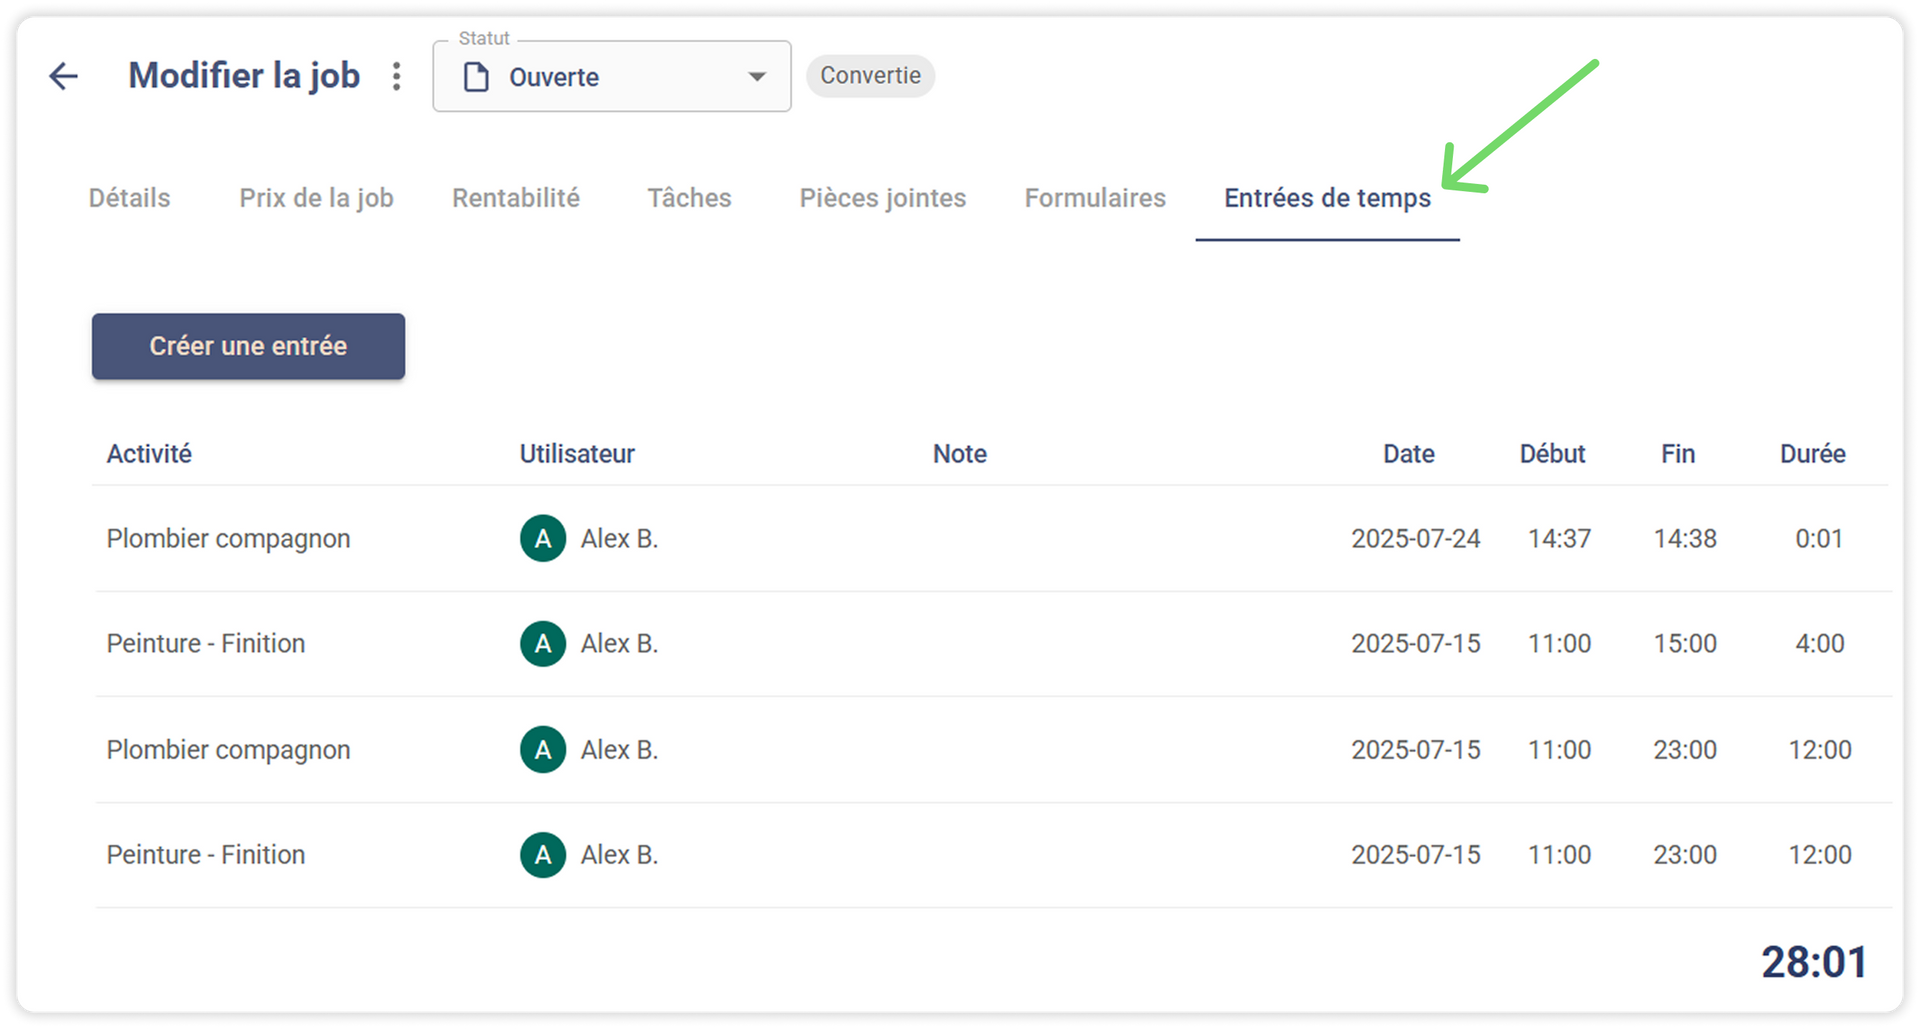
Task: Select Plombier compagnon entry dated 2025-07-24
Action: [x=992, y=539]
